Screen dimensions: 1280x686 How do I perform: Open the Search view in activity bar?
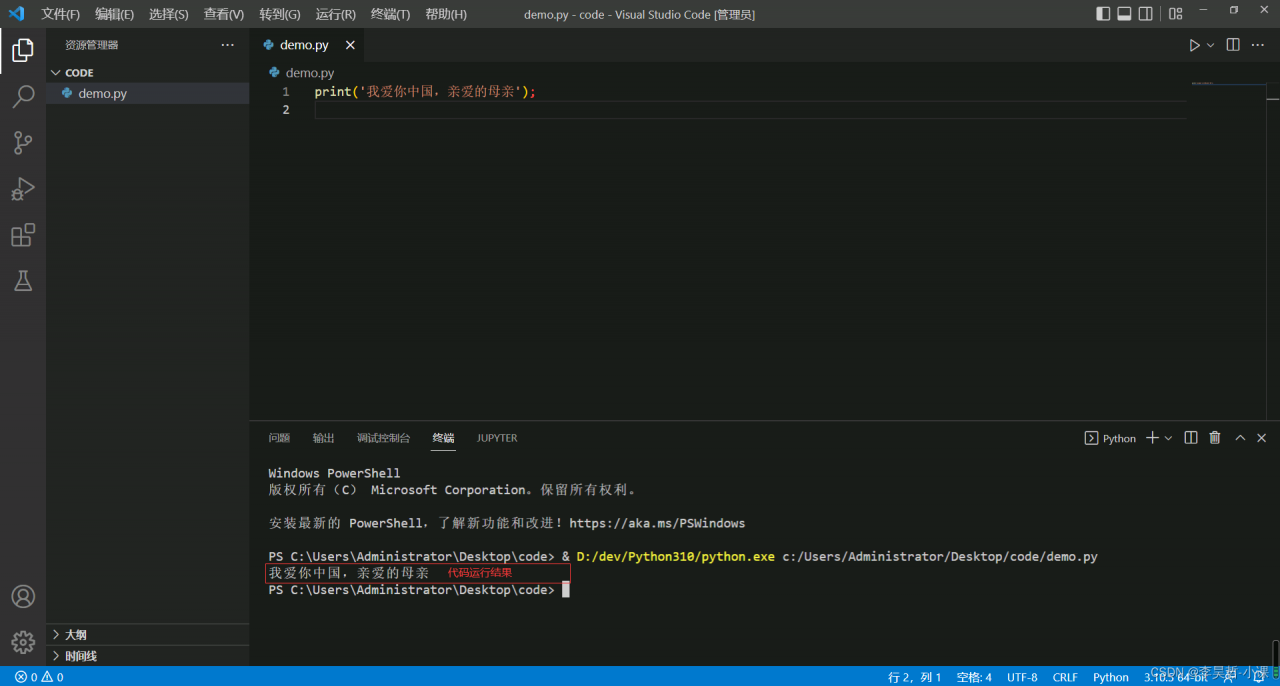pos(23,97)
